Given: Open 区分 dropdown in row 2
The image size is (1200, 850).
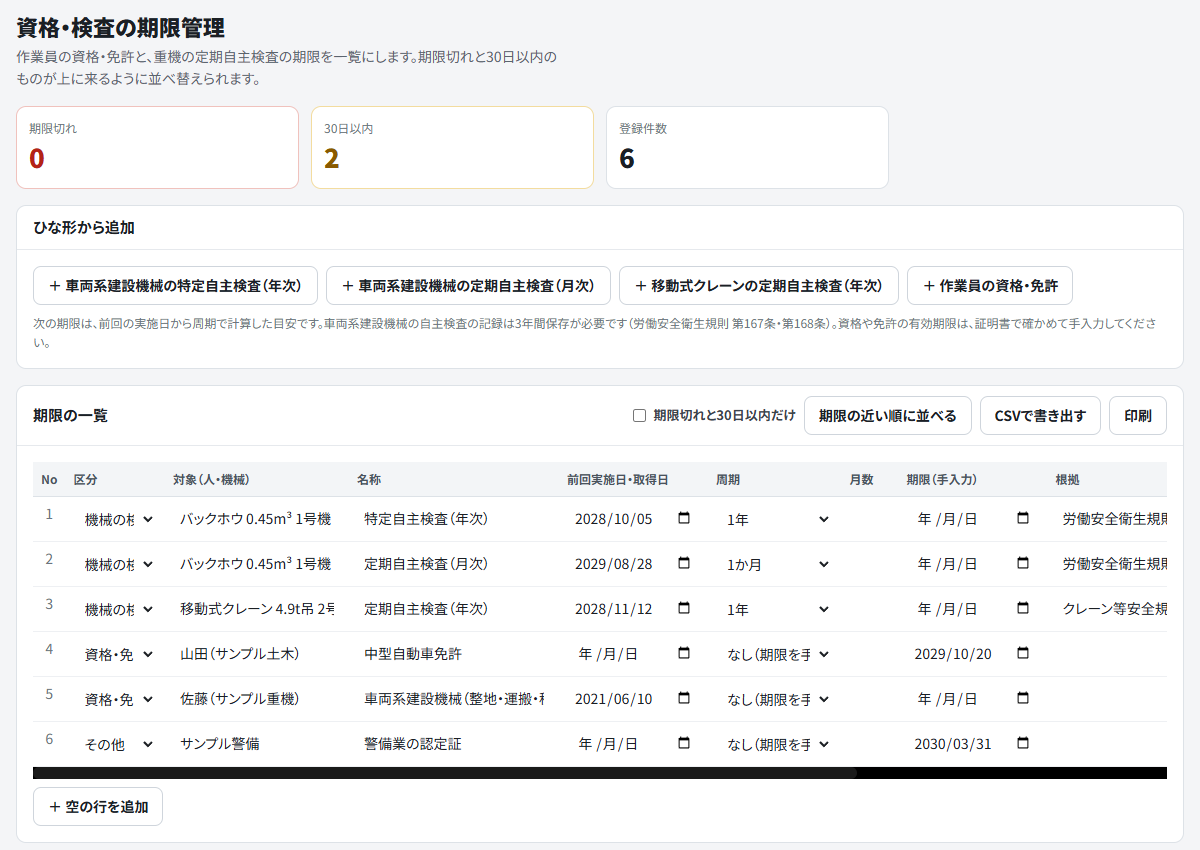Looking at the screenshot, I should [x=119, y=564].
